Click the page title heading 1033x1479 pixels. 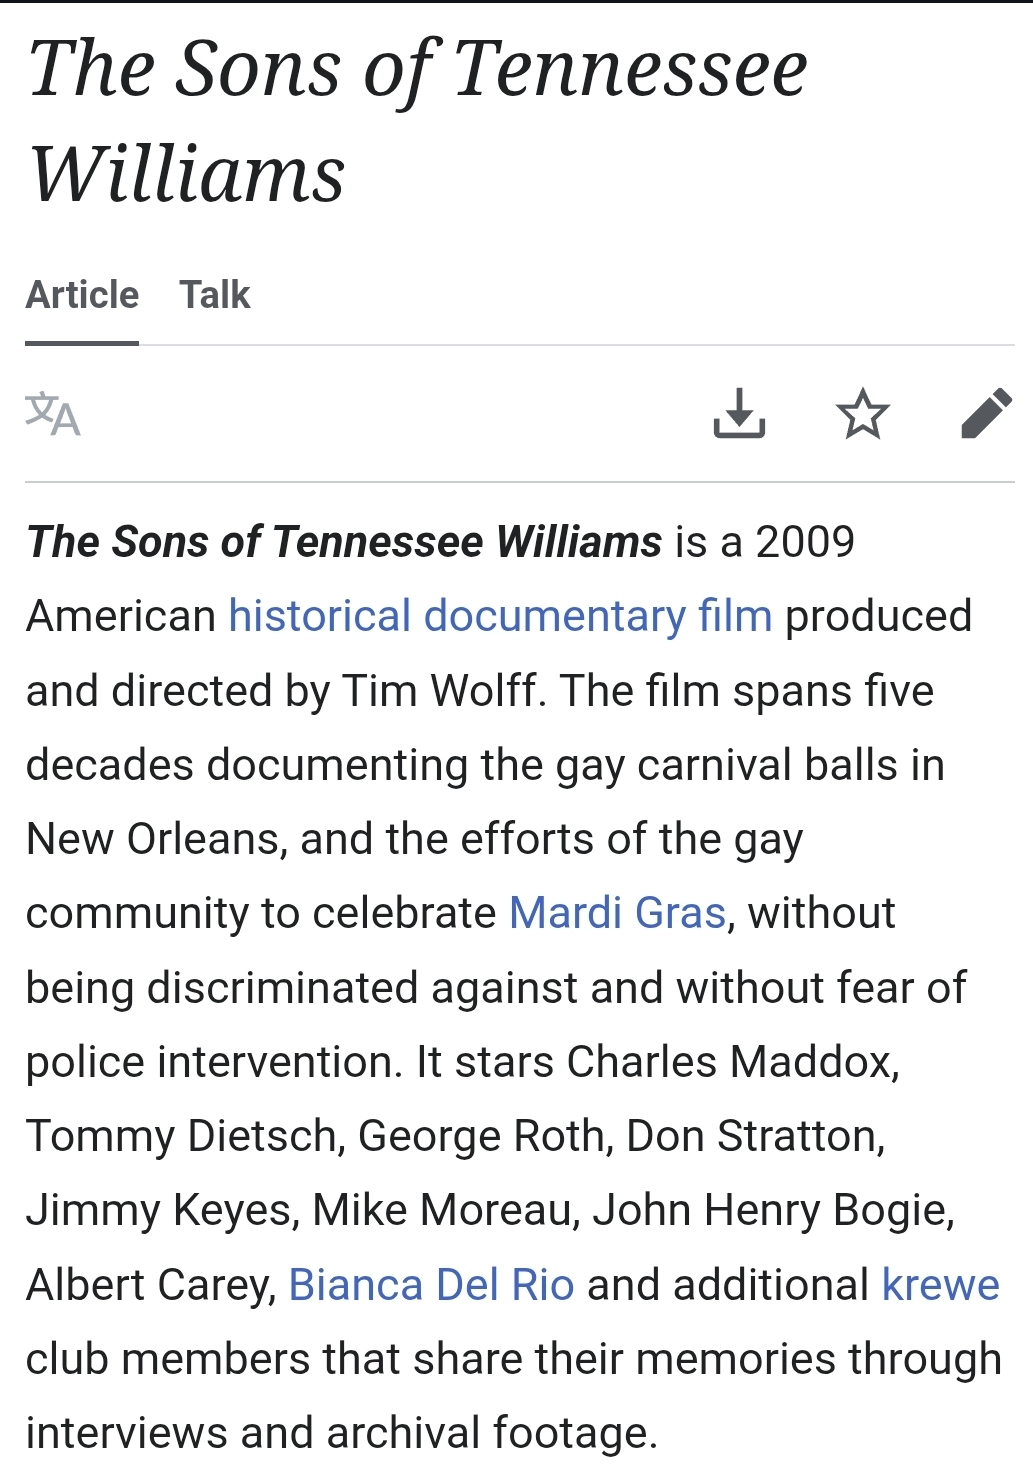coord(418,120)
